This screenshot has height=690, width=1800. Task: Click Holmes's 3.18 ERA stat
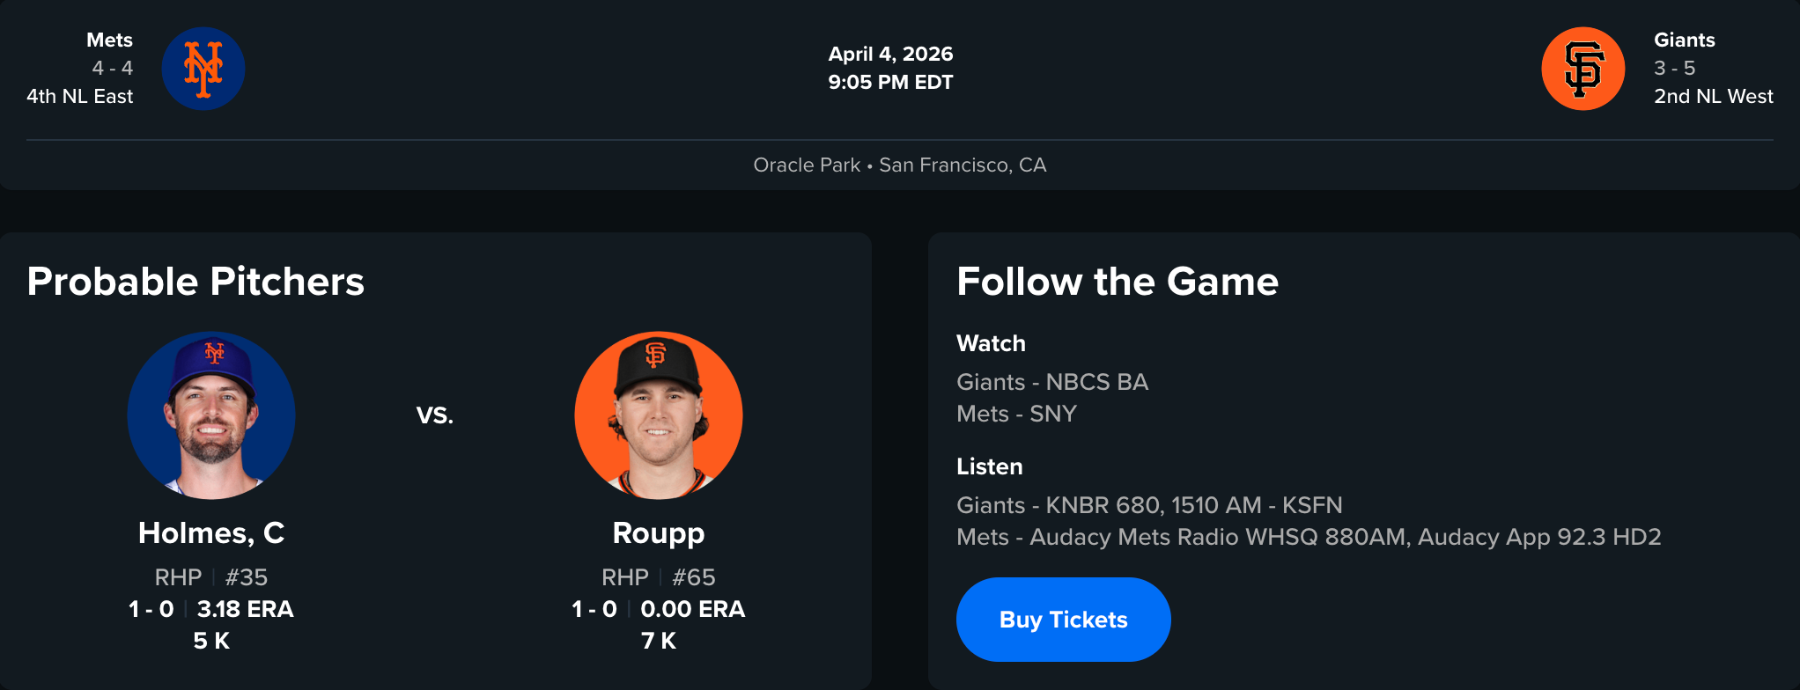(x=245, y=609)
